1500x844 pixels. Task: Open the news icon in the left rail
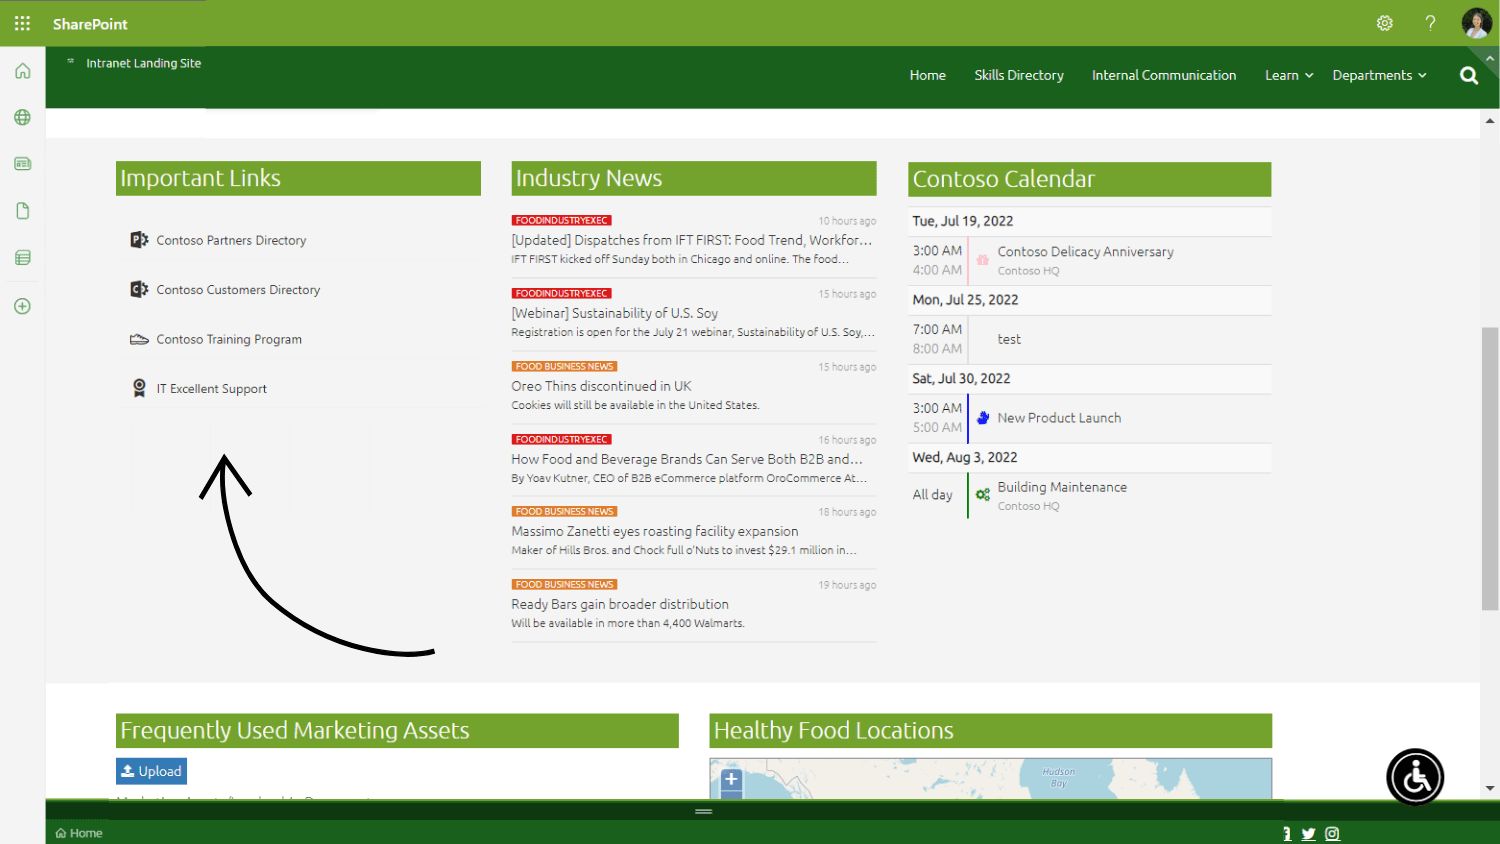(x=22, y=163)
